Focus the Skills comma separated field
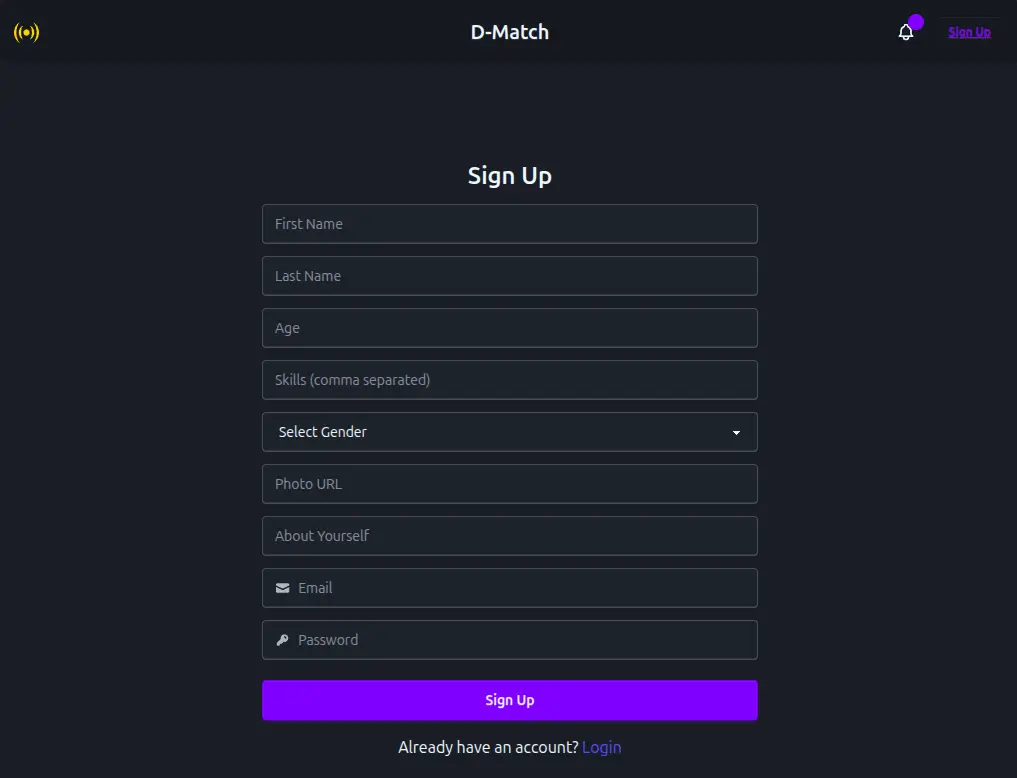 [510, 380]
